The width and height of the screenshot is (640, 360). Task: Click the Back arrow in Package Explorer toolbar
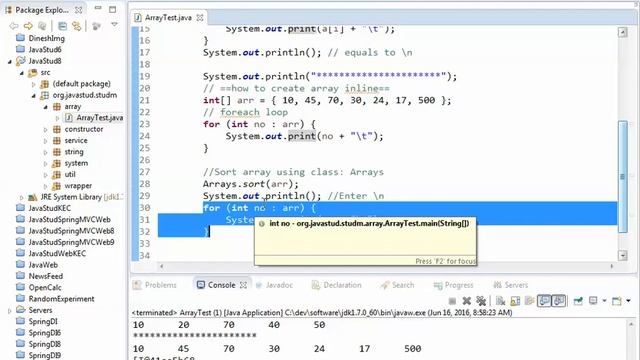click(13, 26)
